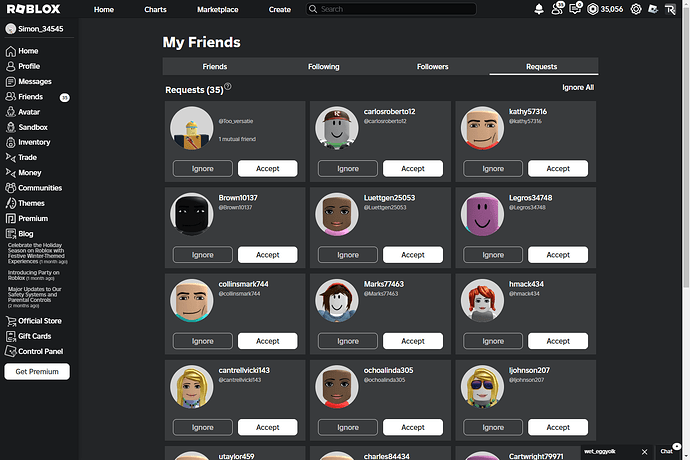Accept request from Too_versatie
690x460 pixels.
coord(268,169)
